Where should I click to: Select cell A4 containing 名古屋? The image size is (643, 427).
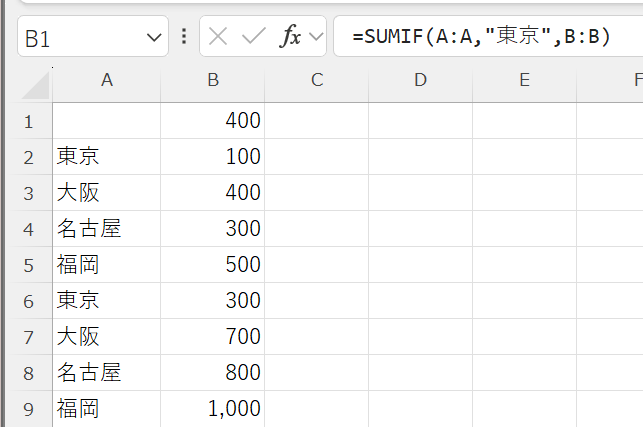(107, 229)
